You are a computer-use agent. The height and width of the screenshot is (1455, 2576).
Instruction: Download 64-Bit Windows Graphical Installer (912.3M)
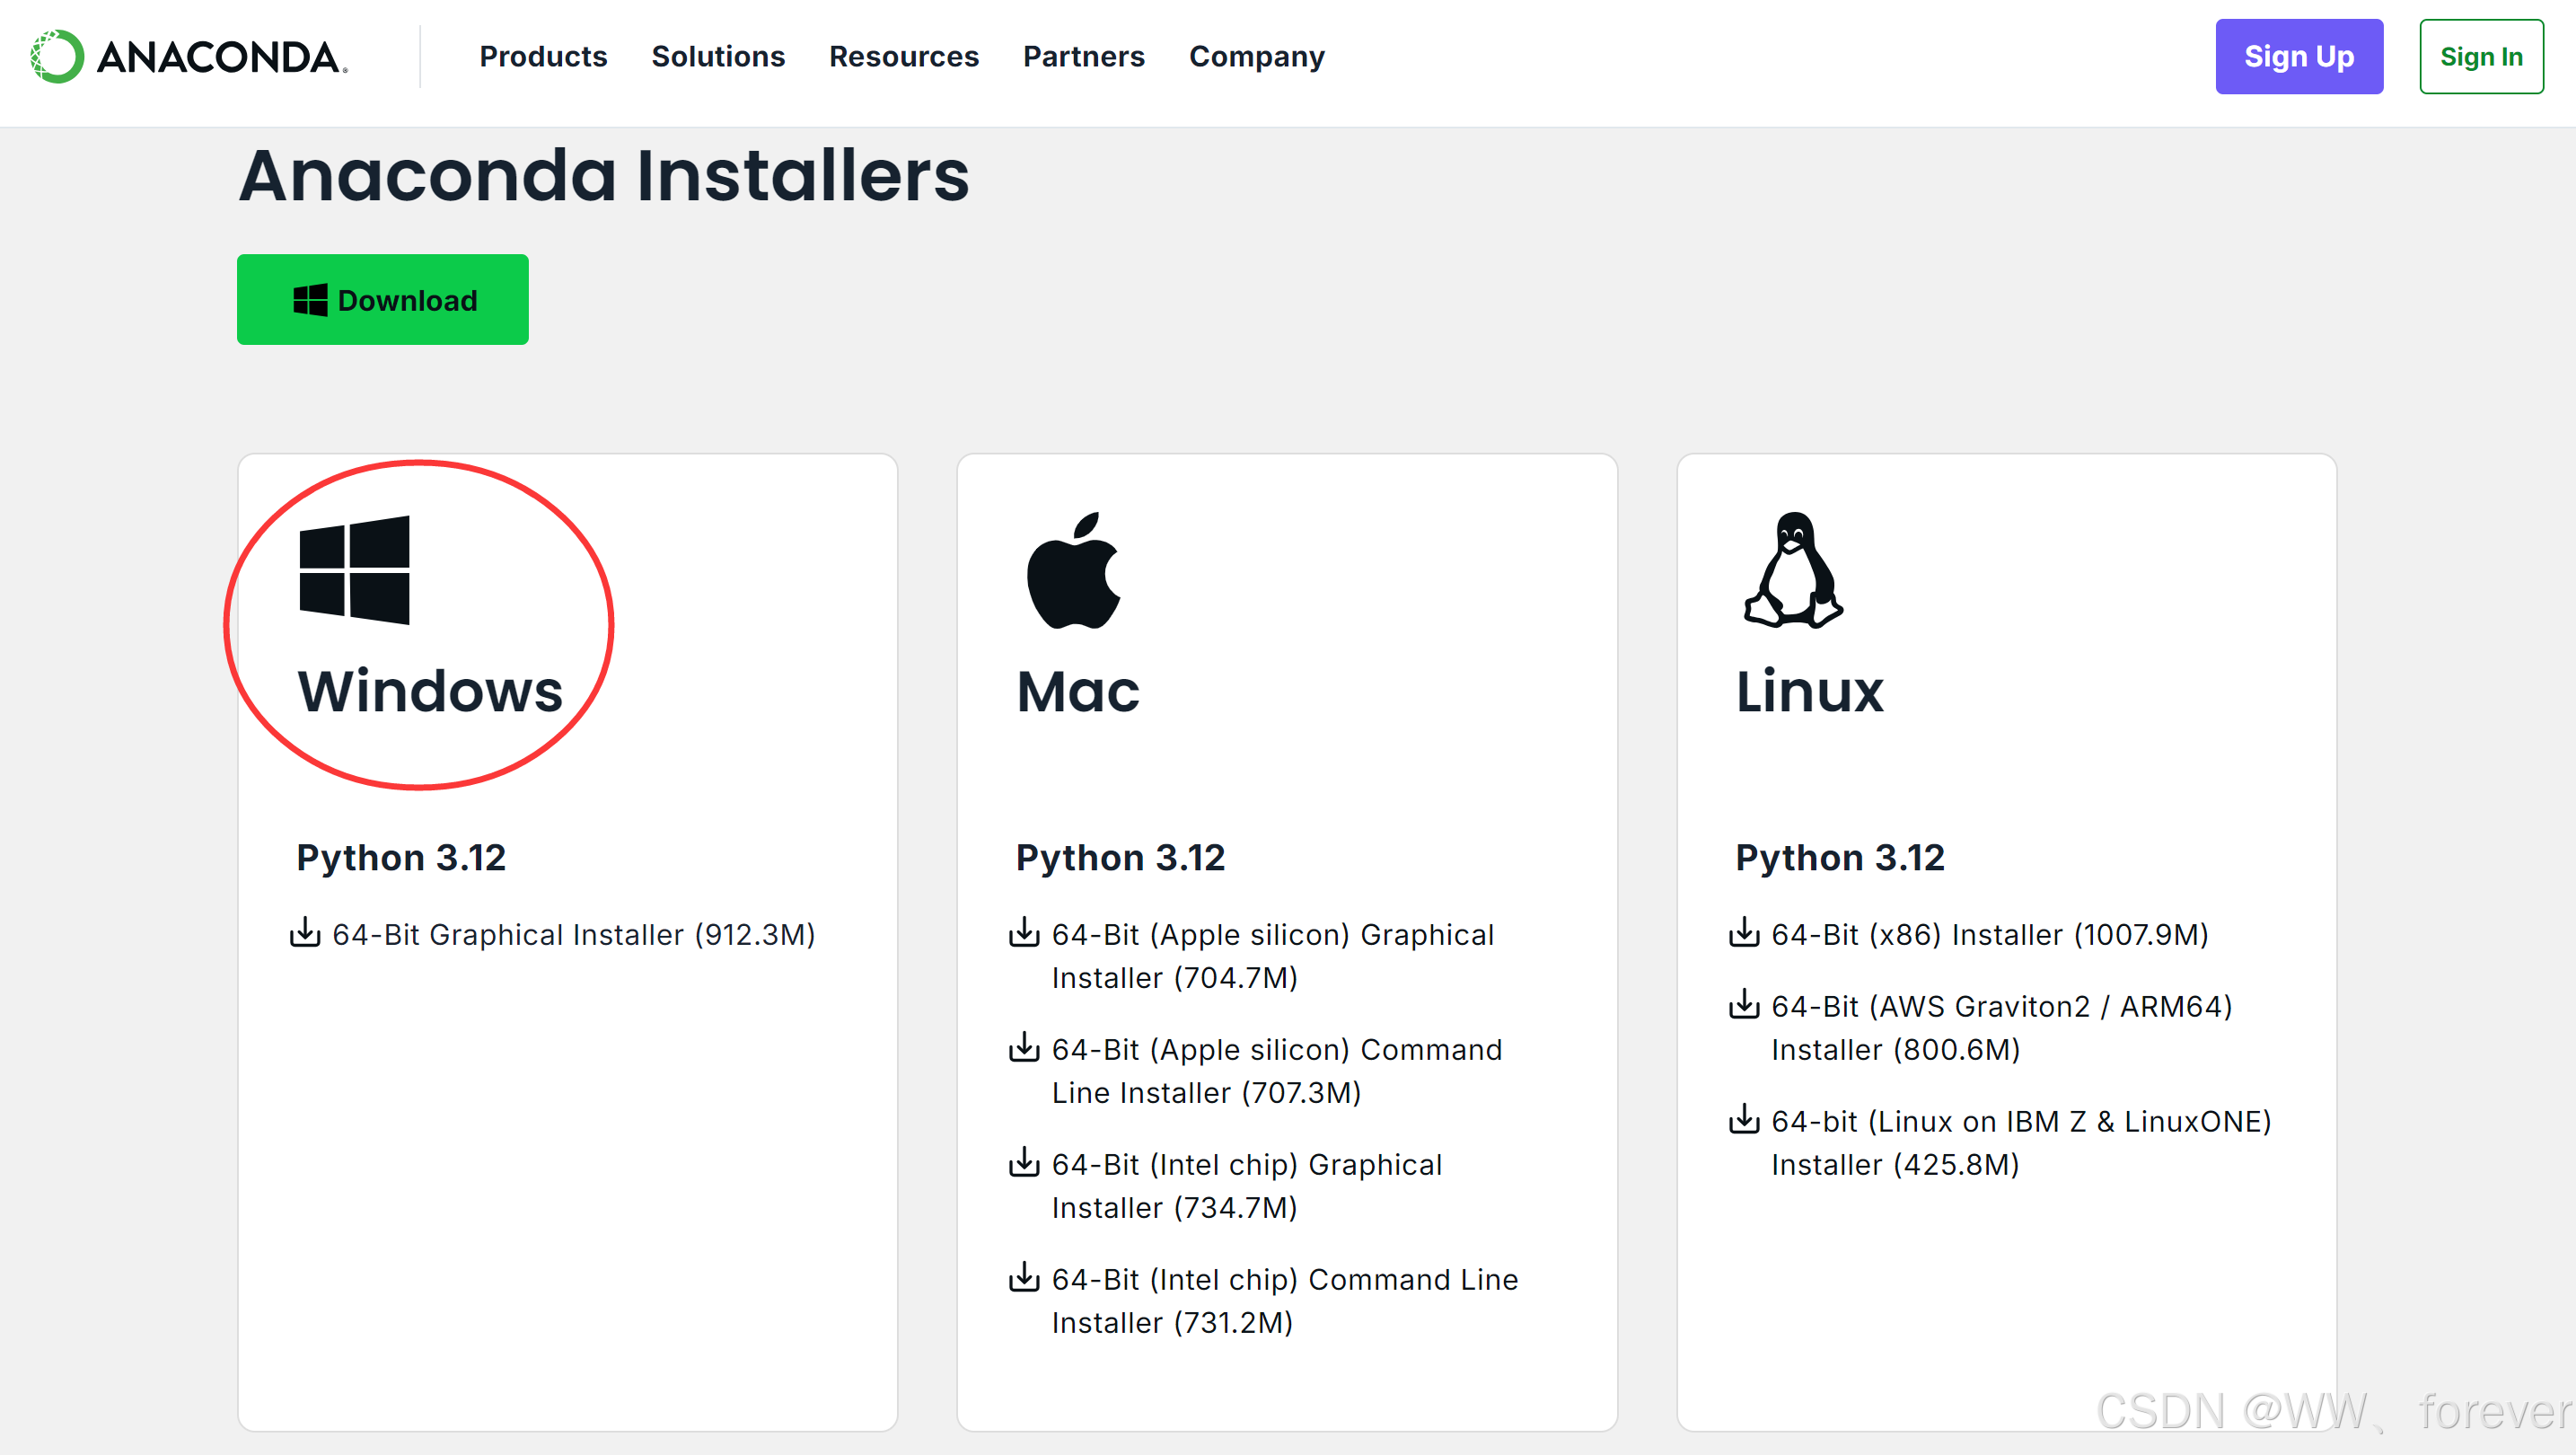[573, 934]
